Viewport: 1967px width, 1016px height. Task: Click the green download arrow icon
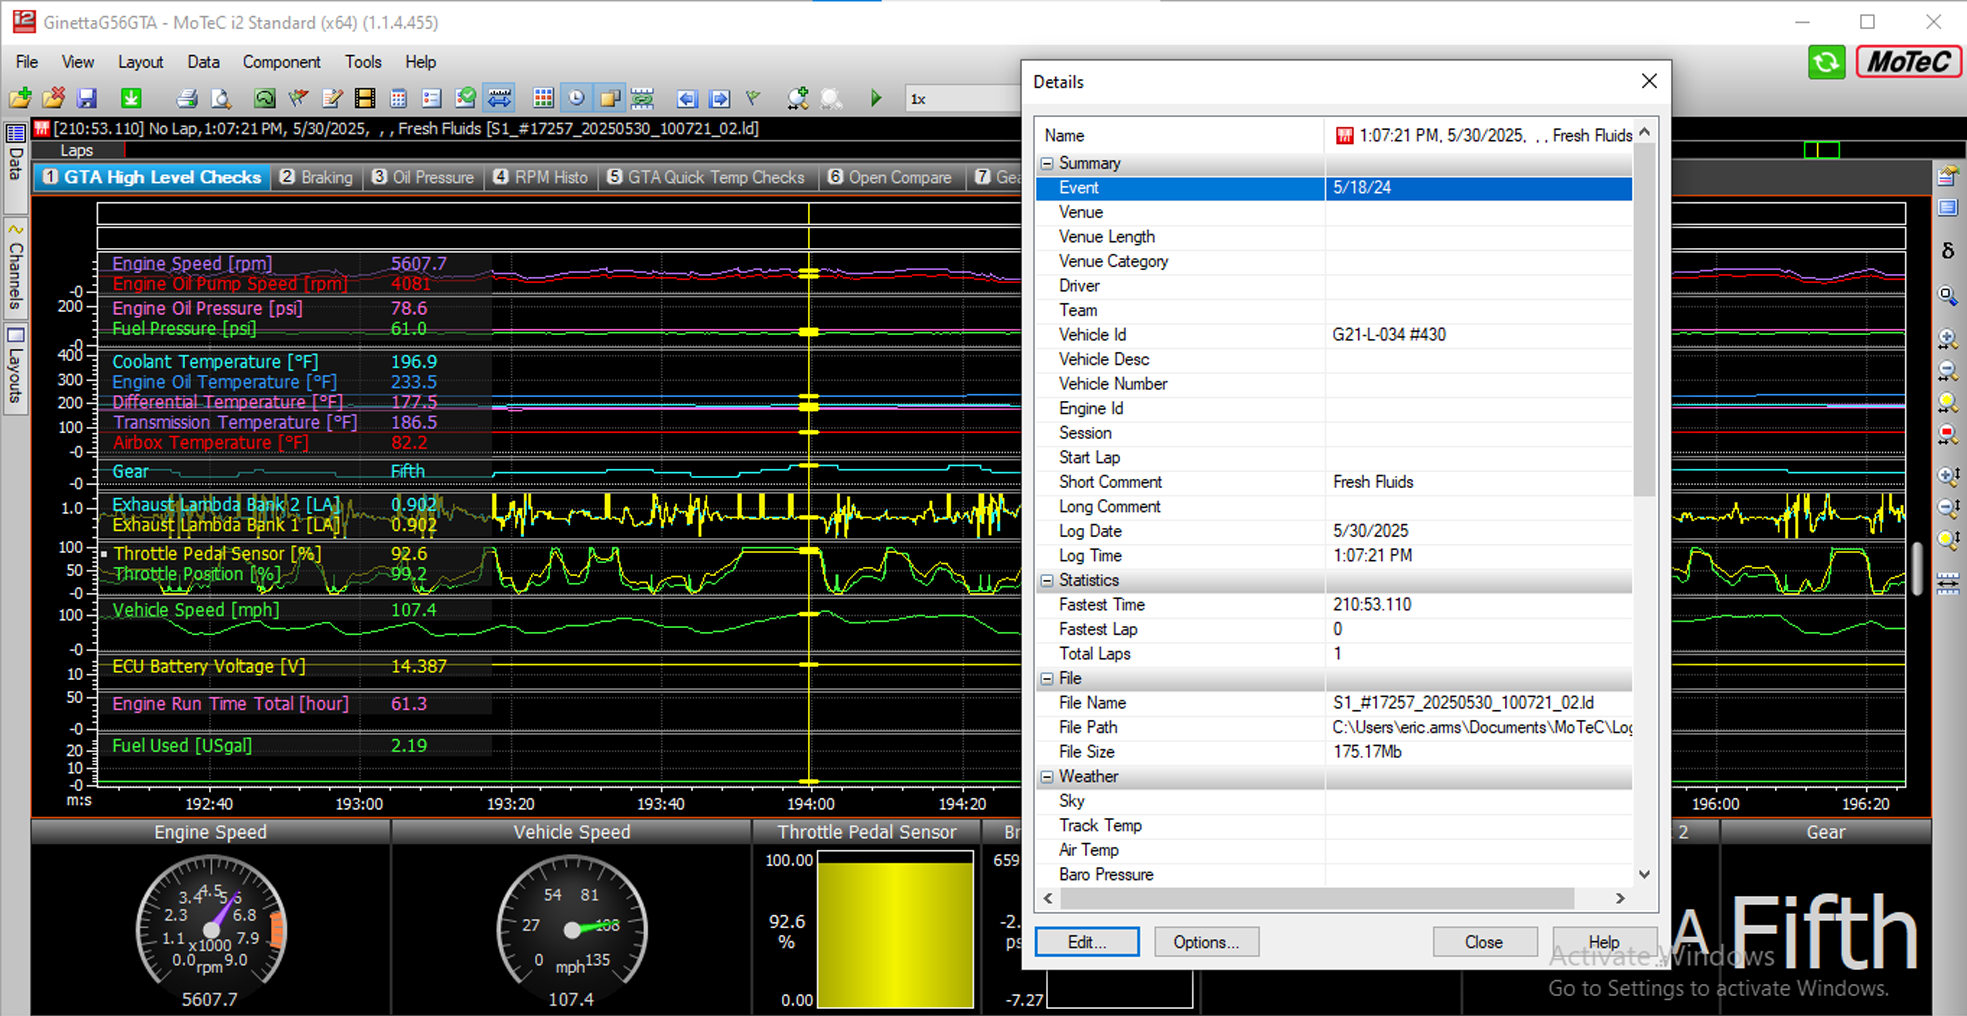pyautogui.click(x=131, y=98)
